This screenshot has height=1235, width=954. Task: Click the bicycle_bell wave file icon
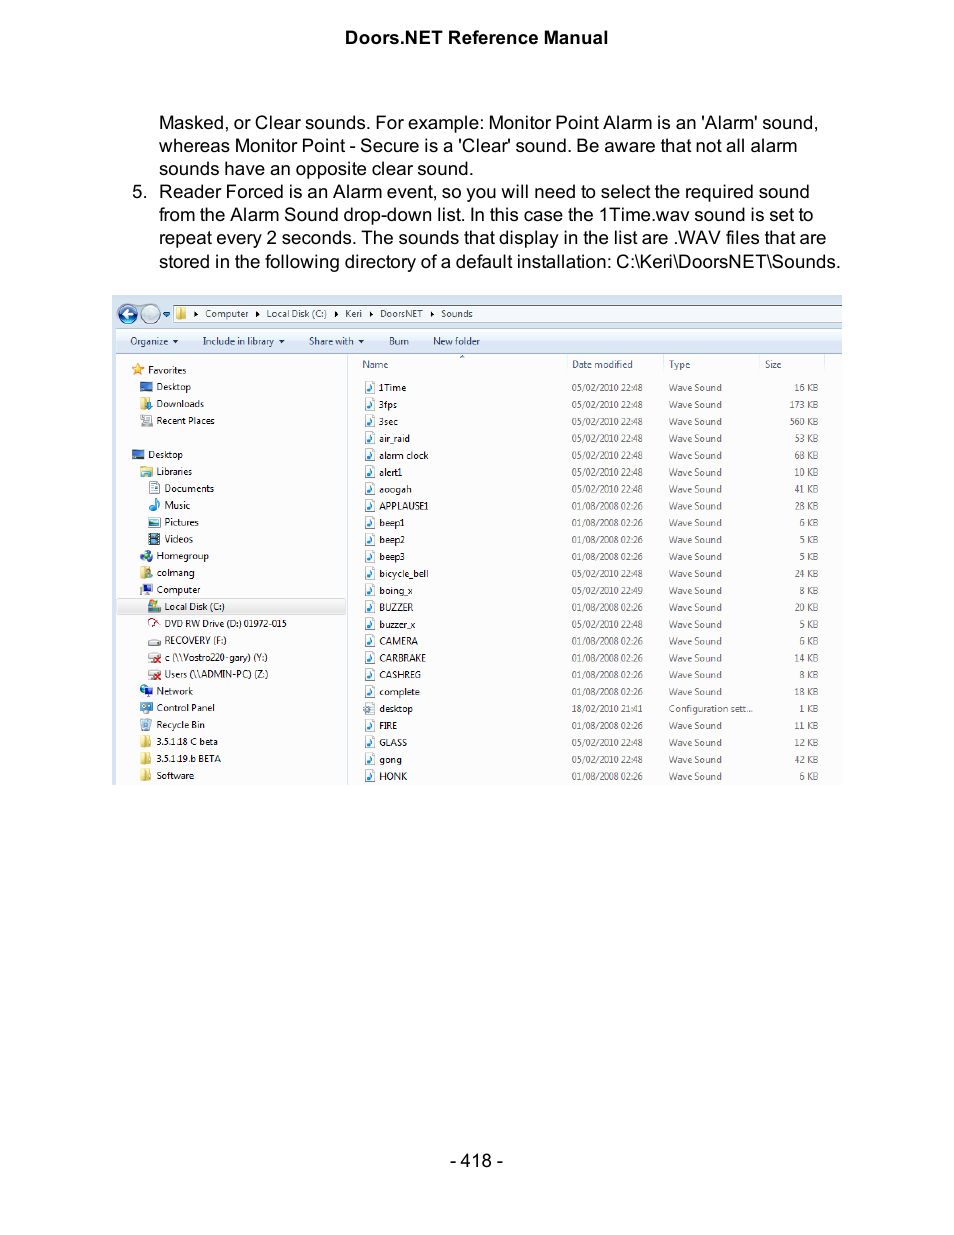tap(369, 574)
